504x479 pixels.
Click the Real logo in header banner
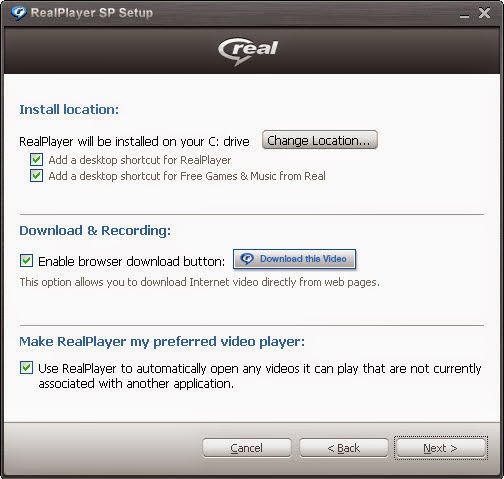[x=248, y=51]
